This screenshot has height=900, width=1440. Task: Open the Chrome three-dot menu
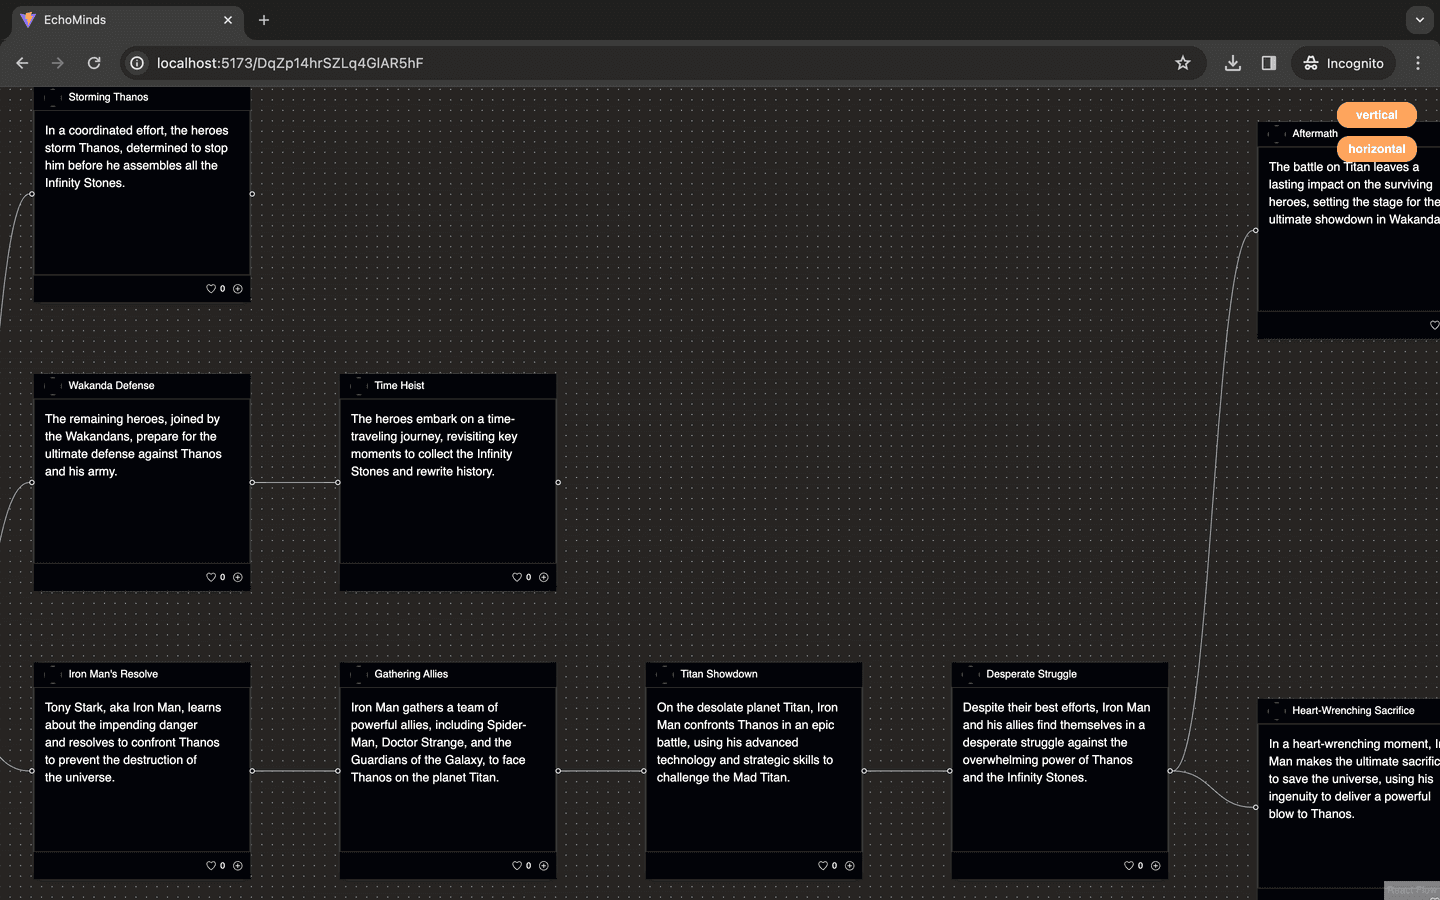[1418, 63]
